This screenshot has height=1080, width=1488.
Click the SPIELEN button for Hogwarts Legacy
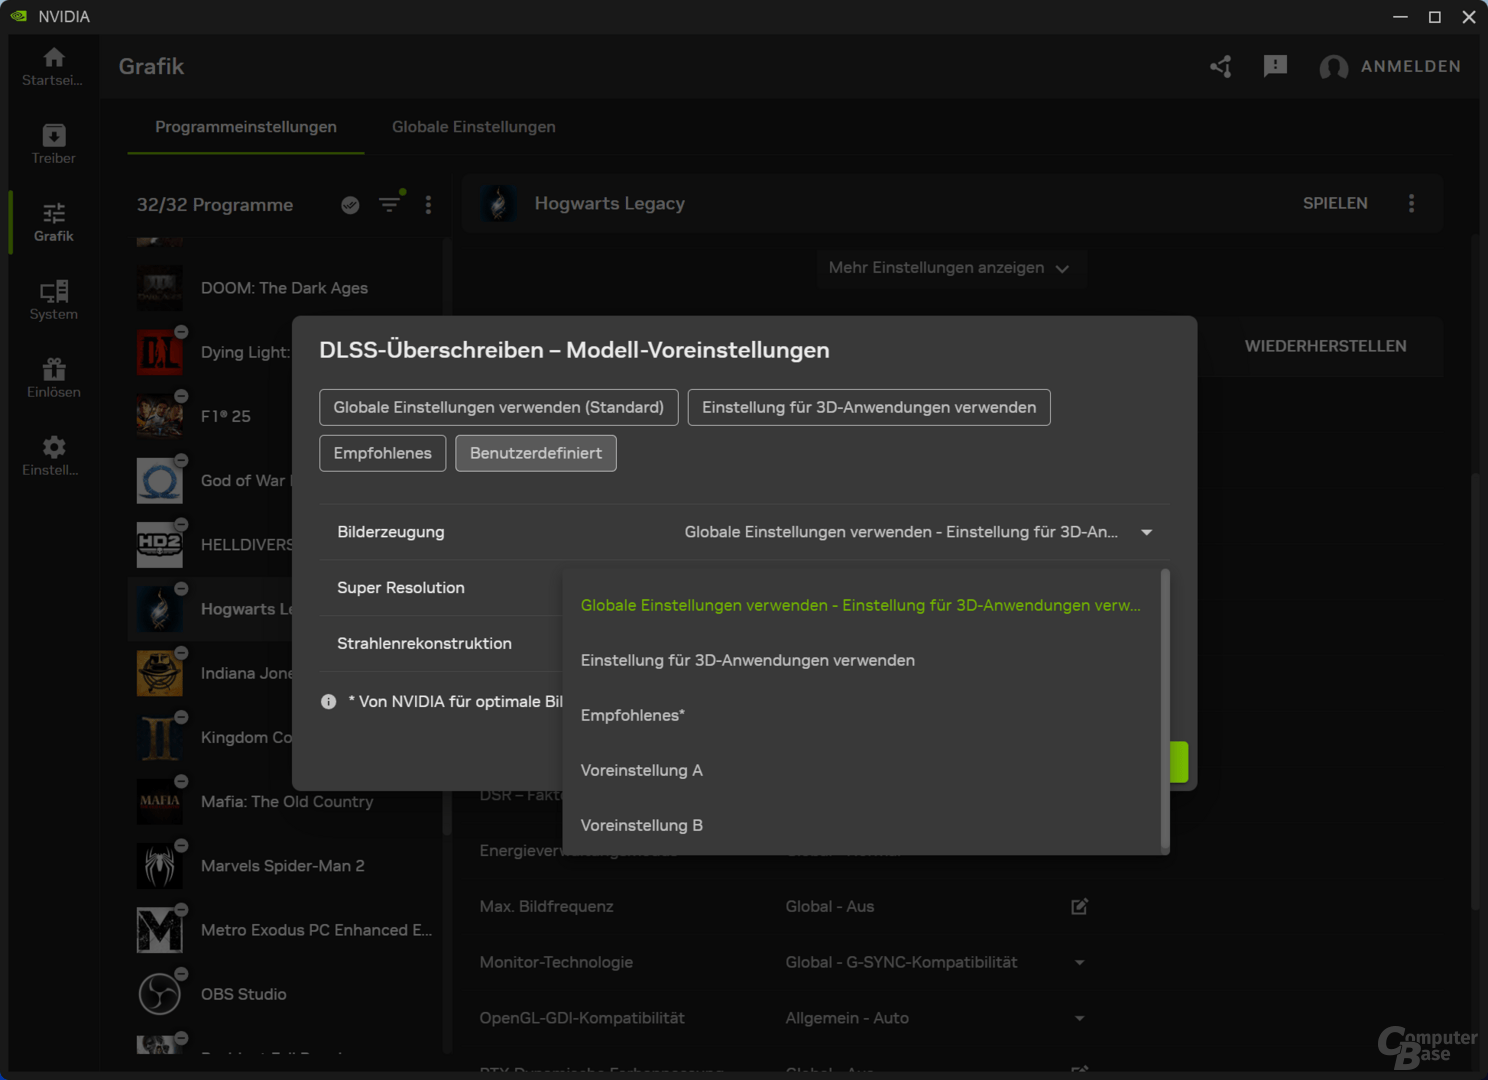(x=1334, y=202)
